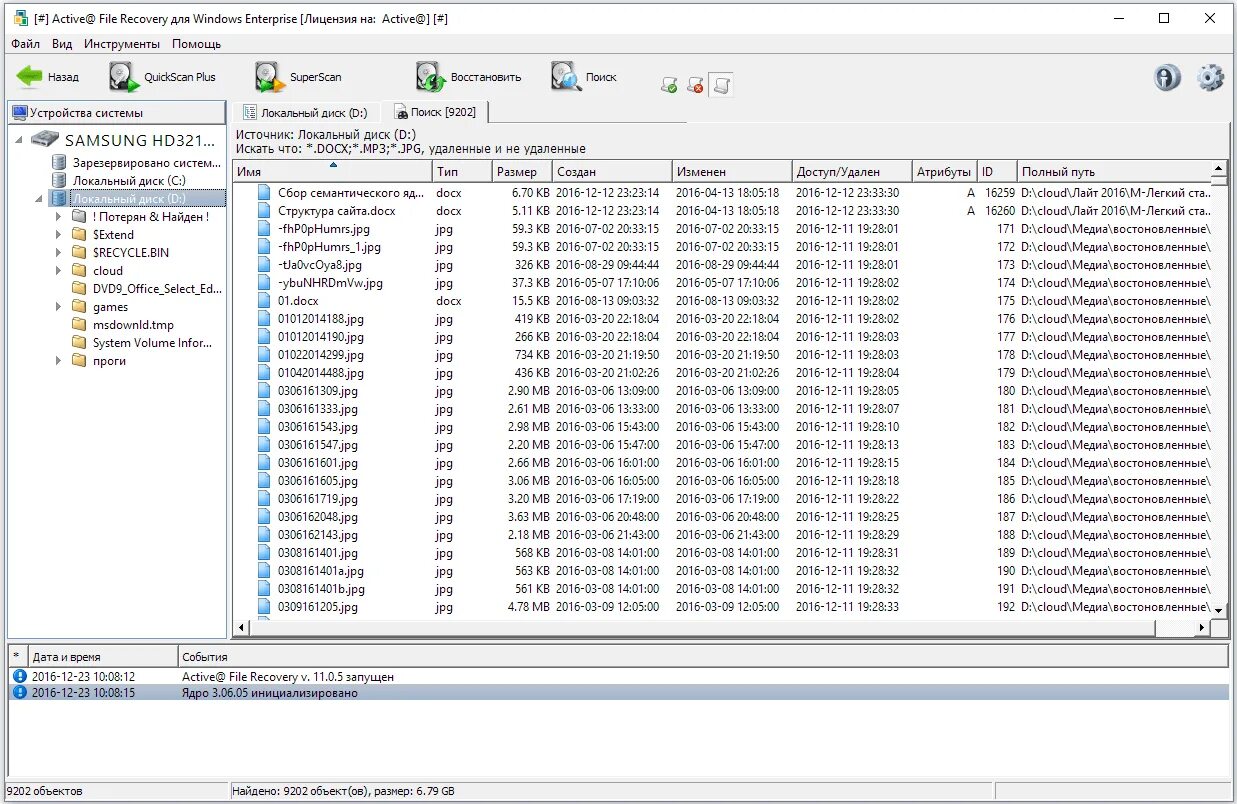Click the file icon of 01.docx
Image resolution: width=1237 pixels, height=804 pixels.
[264, 301]
